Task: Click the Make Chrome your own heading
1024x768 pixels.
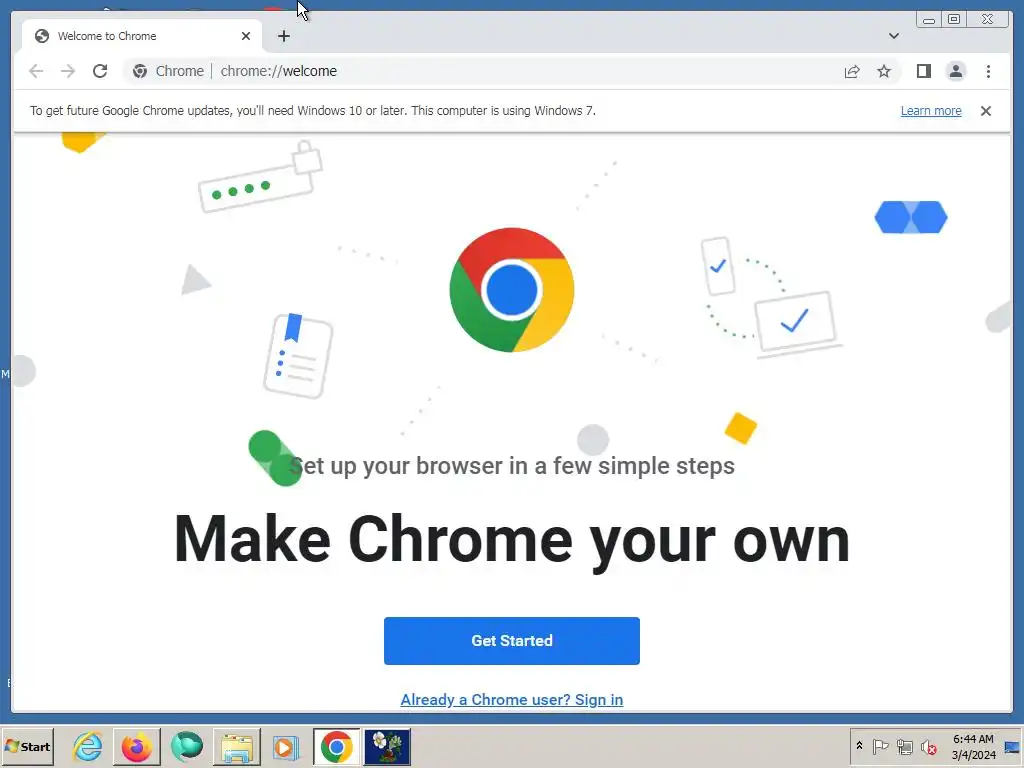Action: pyautogui.click(x=511, y=539)
